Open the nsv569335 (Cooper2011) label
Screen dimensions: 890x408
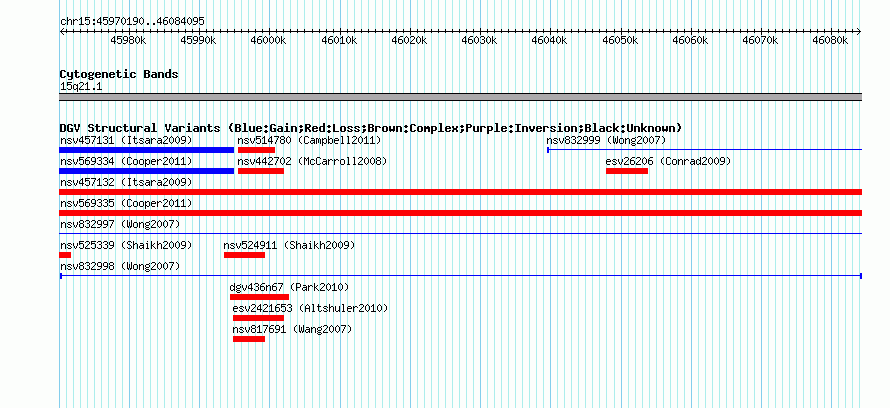[126, 203]
